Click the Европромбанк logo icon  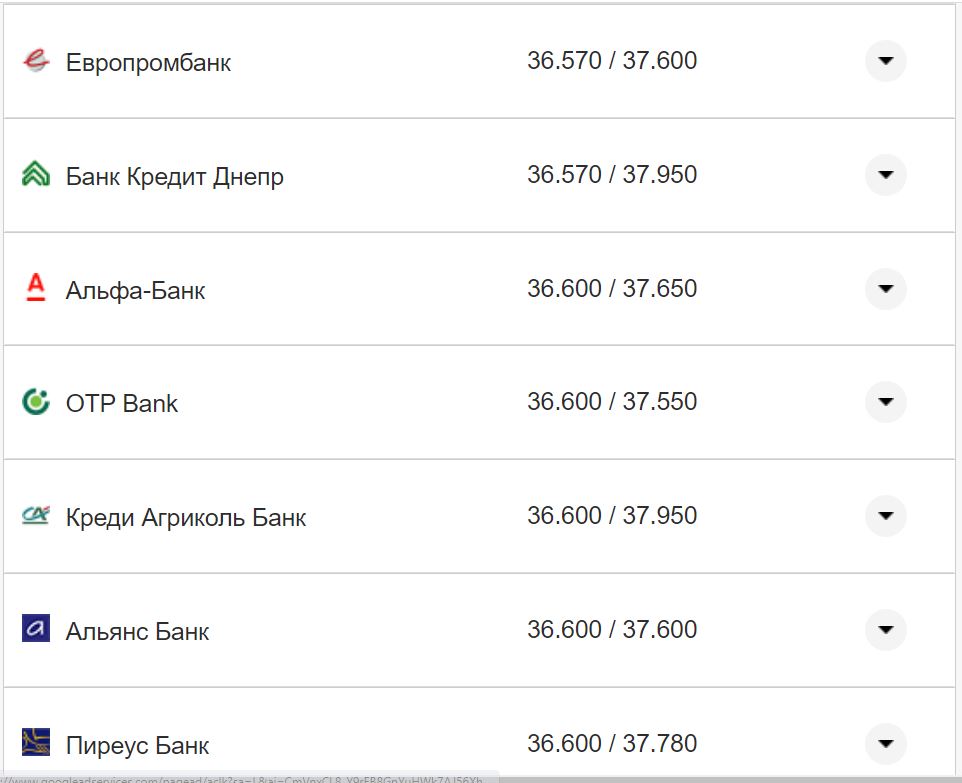36,61
